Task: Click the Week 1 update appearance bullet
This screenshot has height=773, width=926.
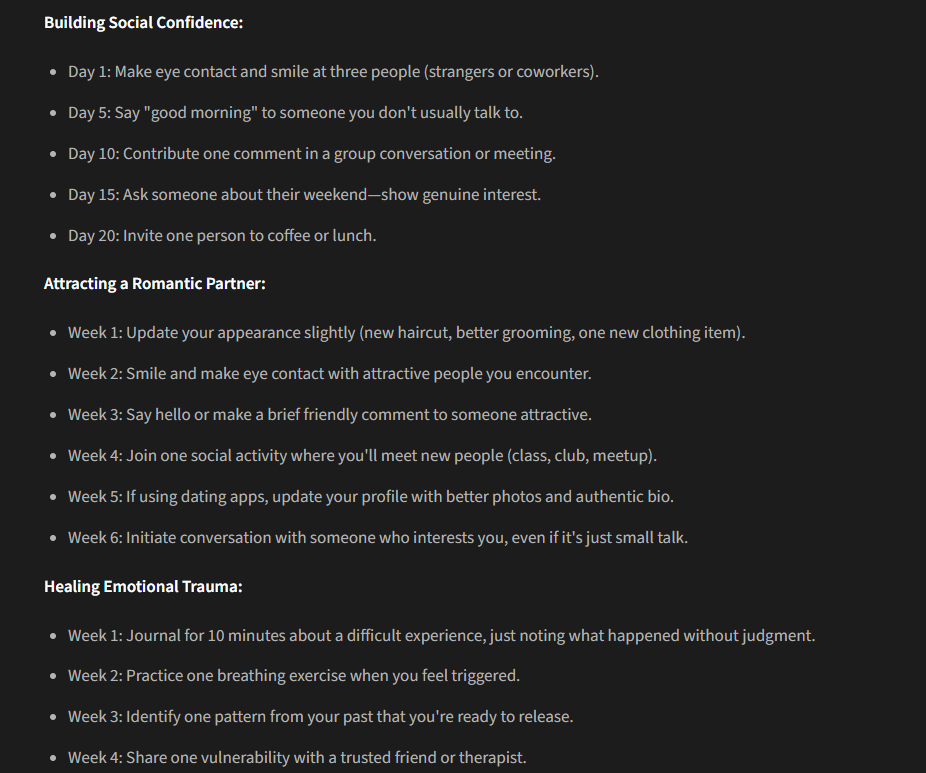Action: (x=406, y=333)
